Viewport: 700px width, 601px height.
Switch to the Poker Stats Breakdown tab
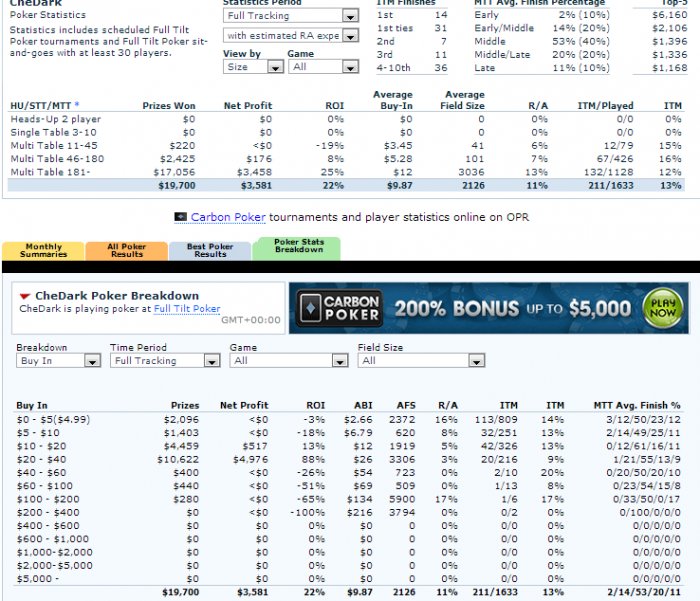coord(298,248)
